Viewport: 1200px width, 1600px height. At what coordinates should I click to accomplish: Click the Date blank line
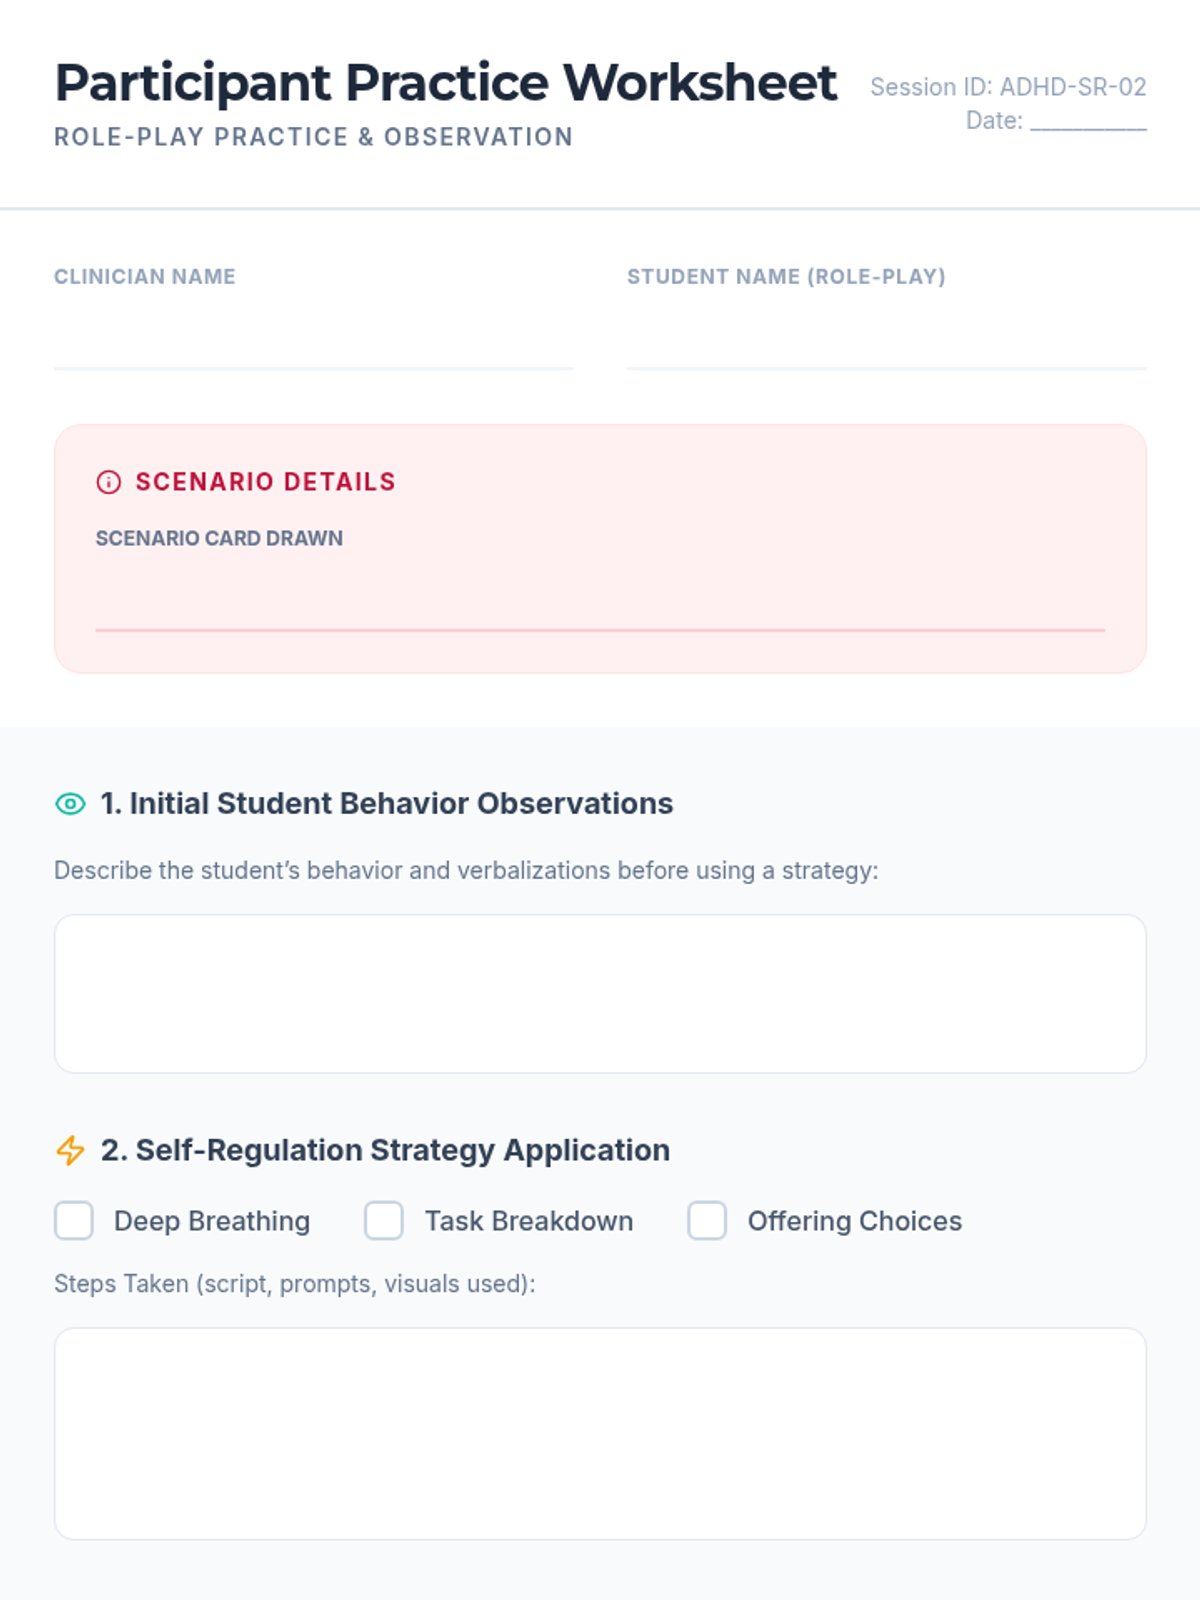tap(1088, 121)
